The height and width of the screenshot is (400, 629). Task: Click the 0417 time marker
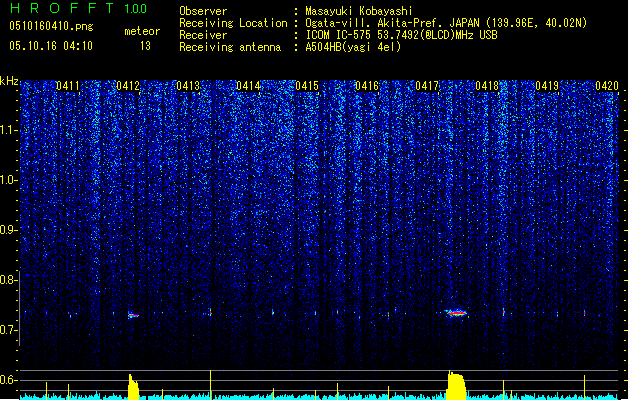(427, 86)
